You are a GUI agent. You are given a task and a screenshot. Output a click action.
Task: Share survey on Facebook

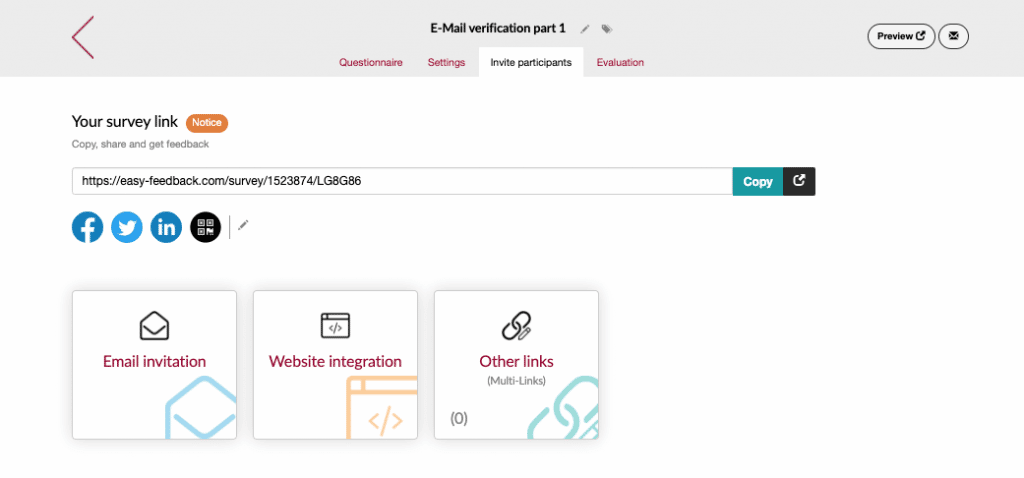(88, 227)
